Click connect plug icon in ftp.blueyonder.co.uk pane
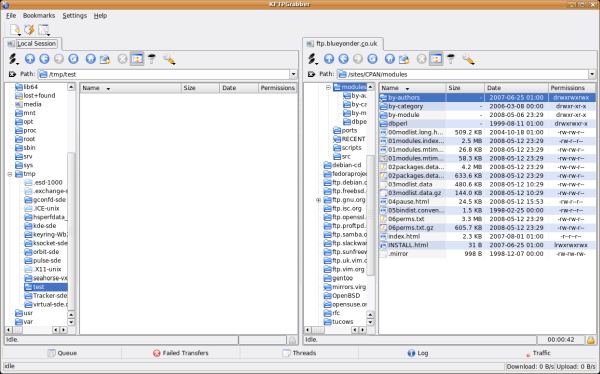Viewport: 600px width, 374px height. click(x=312, y=59)
